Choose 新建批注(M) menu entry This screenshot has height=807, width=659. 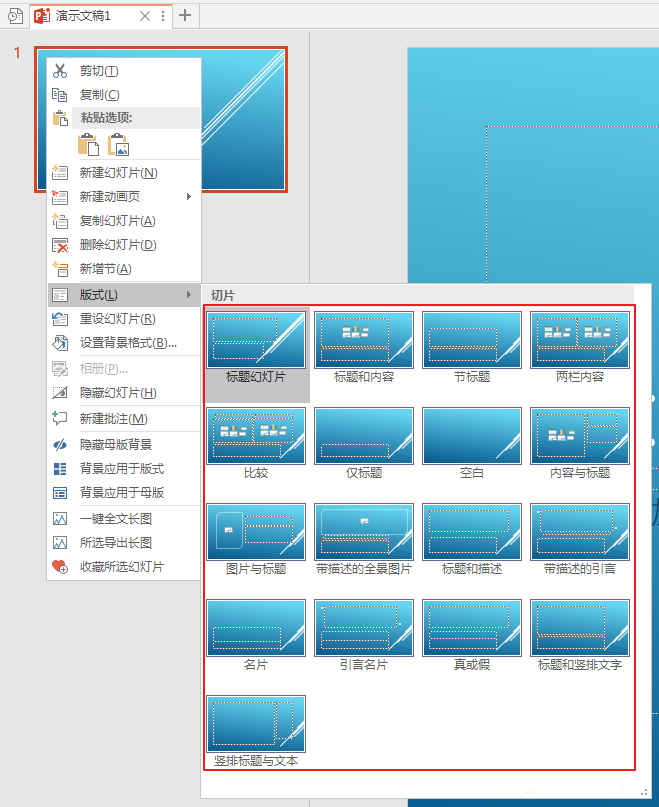124,418
